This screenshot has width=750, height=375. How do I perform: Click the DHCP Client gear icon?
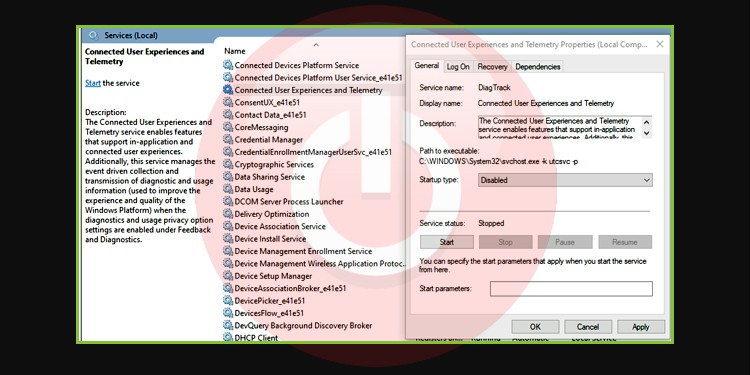click(x=228, y=337)
